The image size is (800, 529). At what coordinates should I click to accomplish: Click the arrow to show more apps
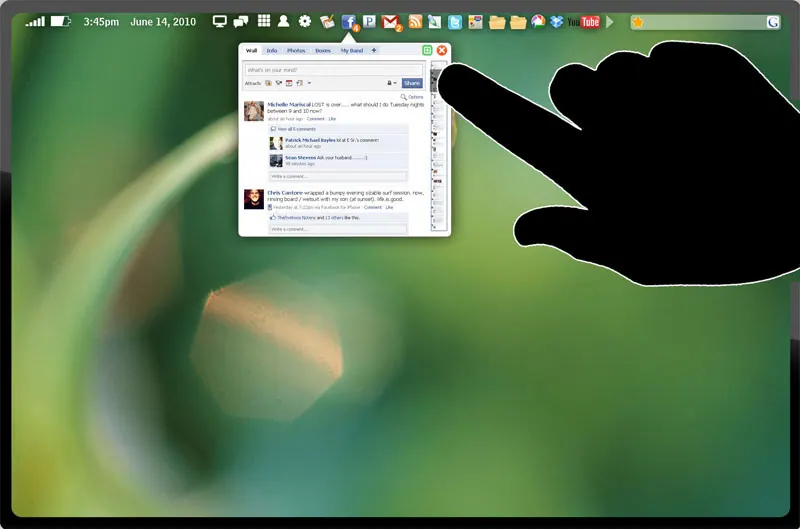tap(609, 22)
